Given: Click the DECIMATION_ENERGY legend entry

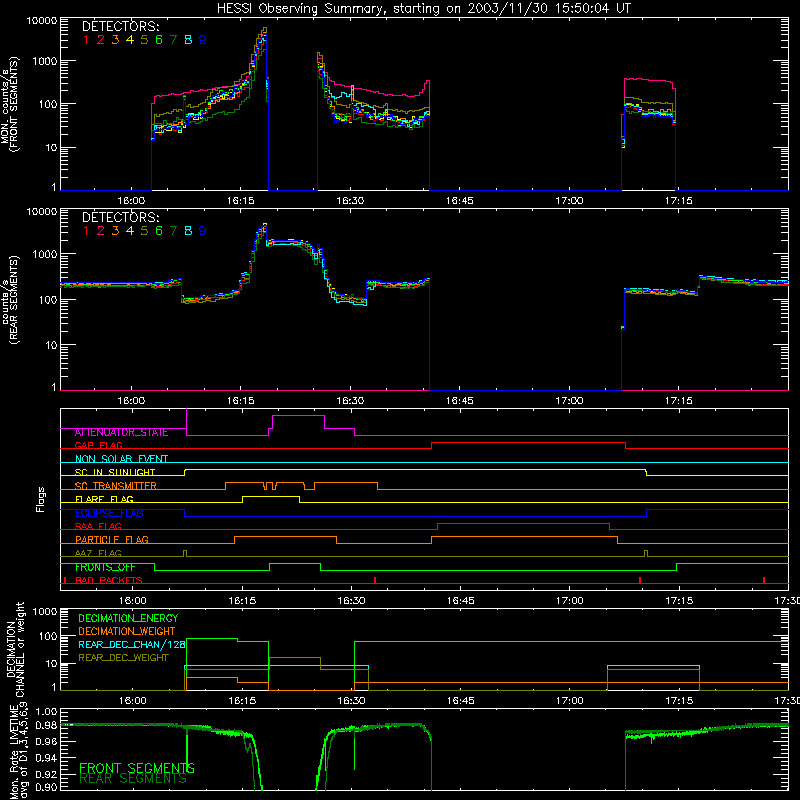Looking at the screenshot, I should coord(128,618).
